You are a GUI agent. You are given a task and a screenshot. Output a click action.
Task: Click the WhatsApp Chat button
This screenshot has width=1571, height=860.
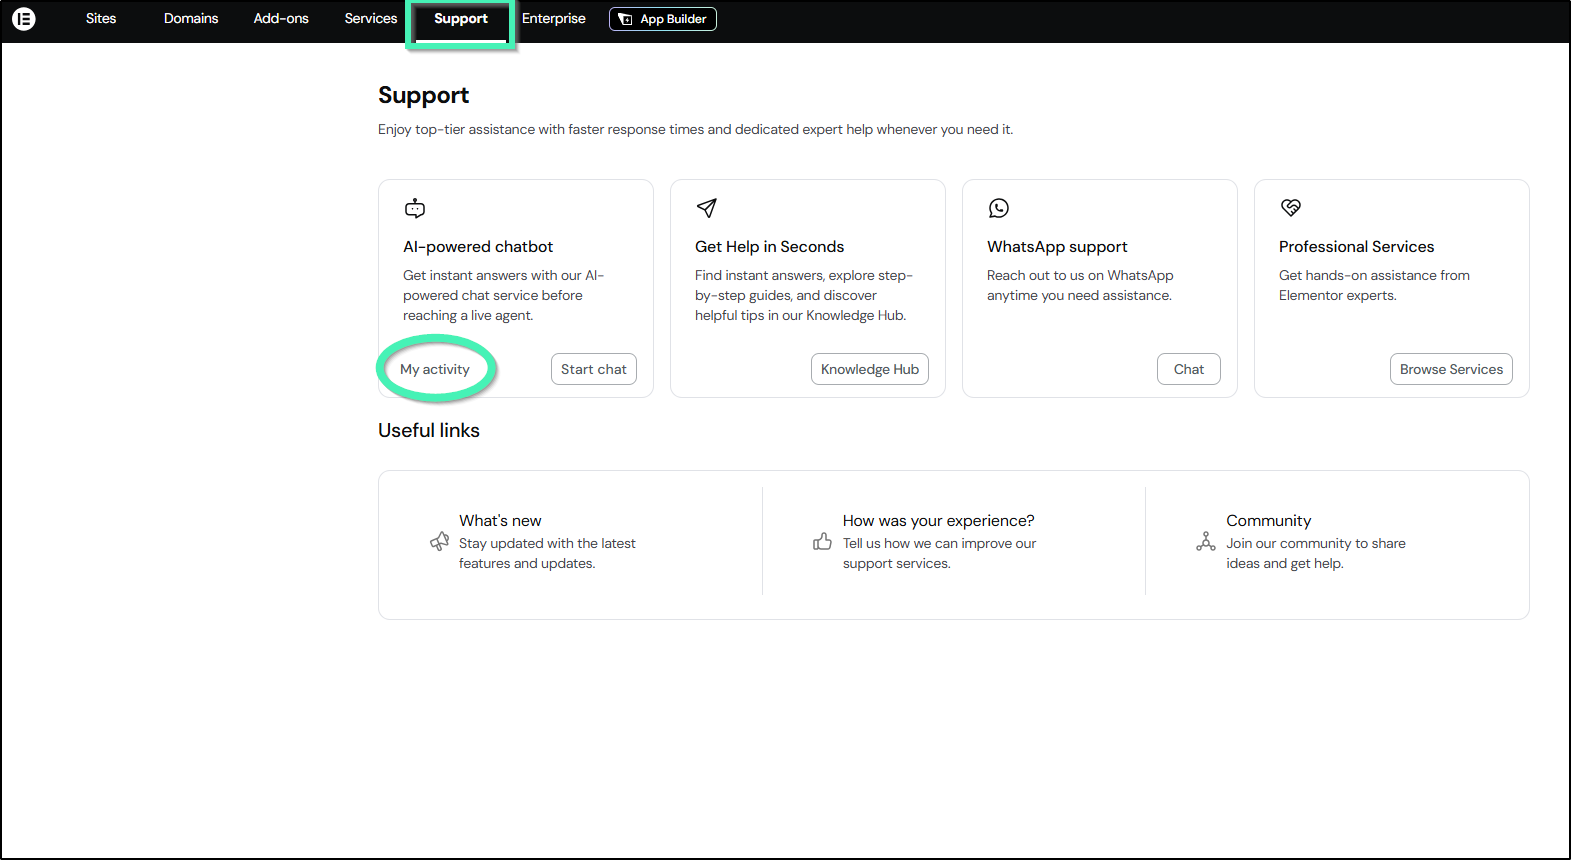[1189, 369]
